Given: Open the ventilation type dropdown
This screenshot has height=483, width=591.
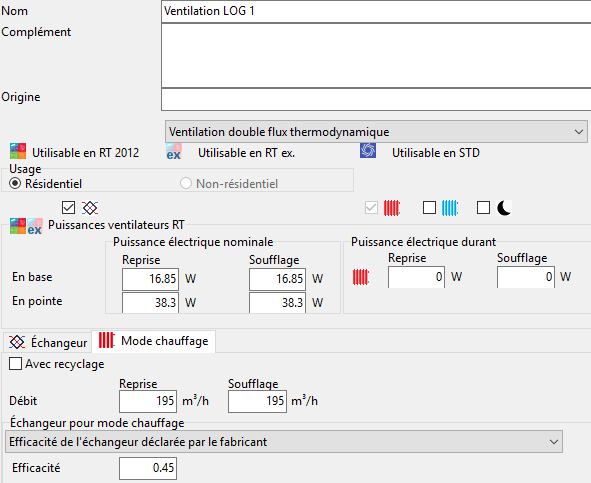Looking at the screenshot, I should pos(376,132).
